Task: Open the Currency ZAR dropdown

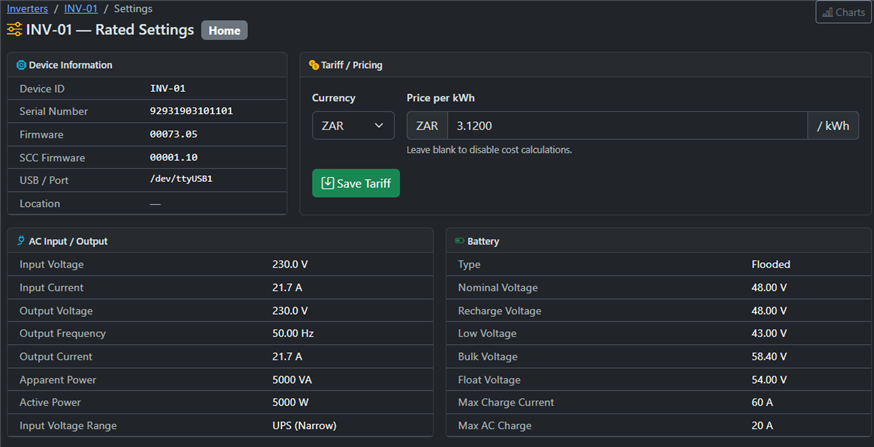Action: click(353, 125)
